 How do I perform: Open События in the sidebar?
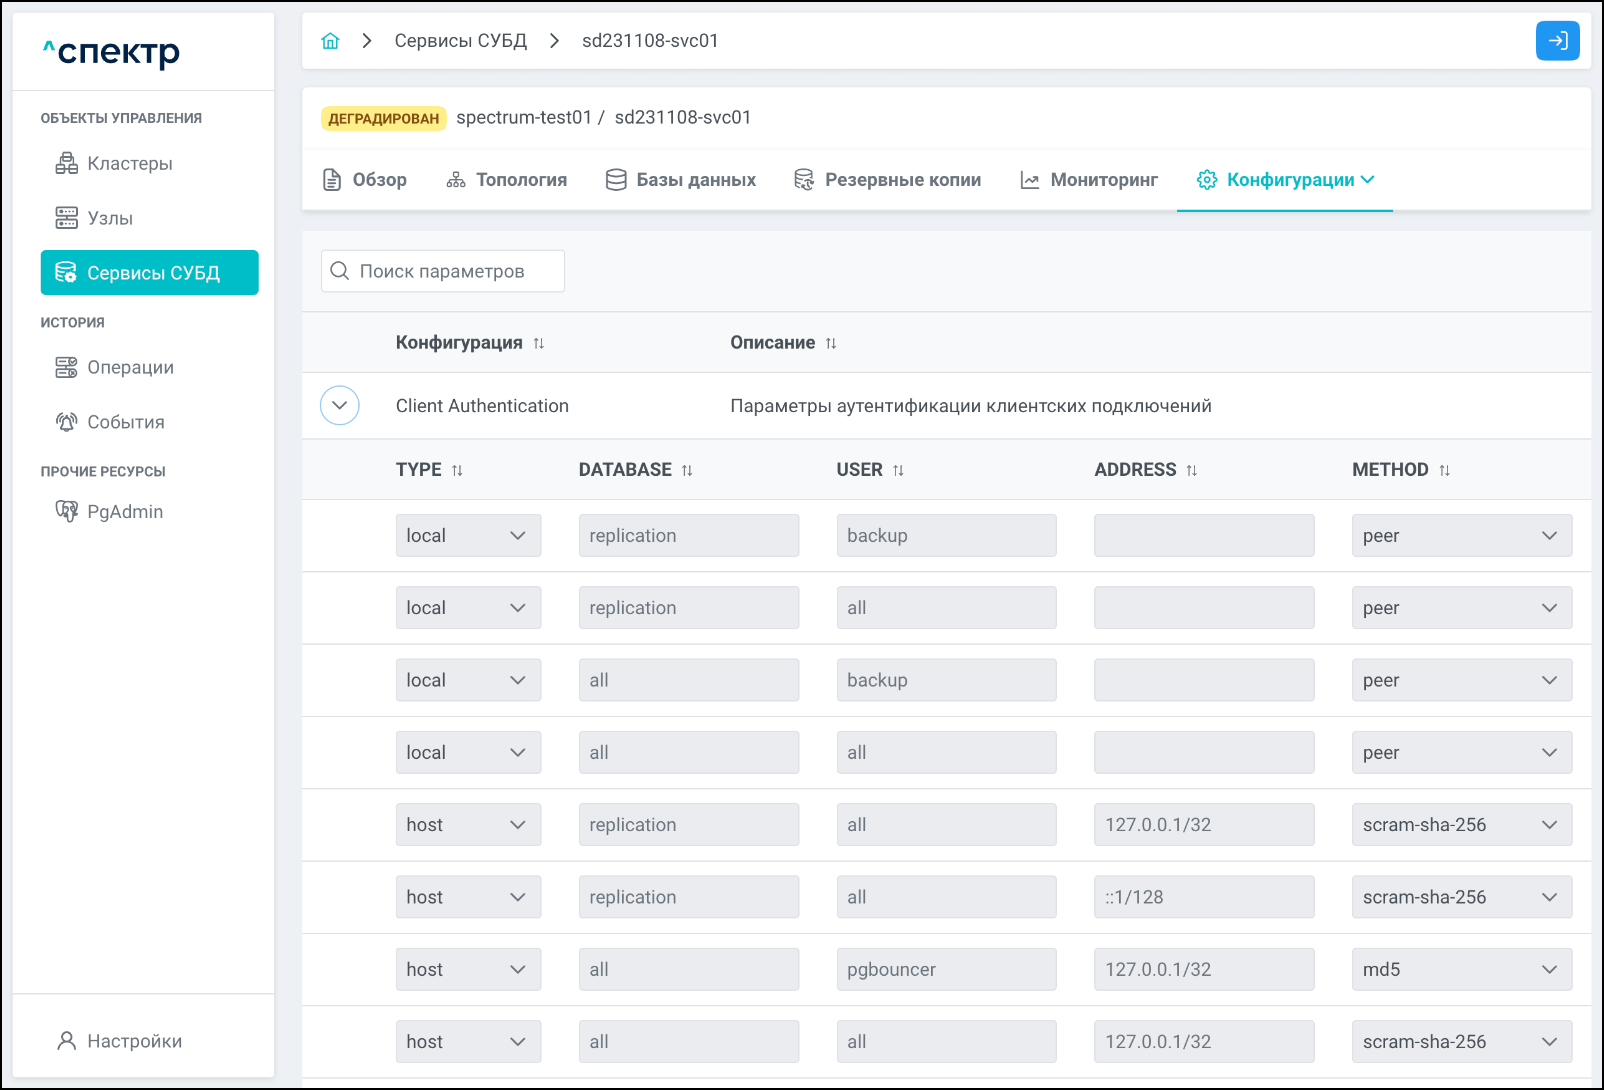125,422
